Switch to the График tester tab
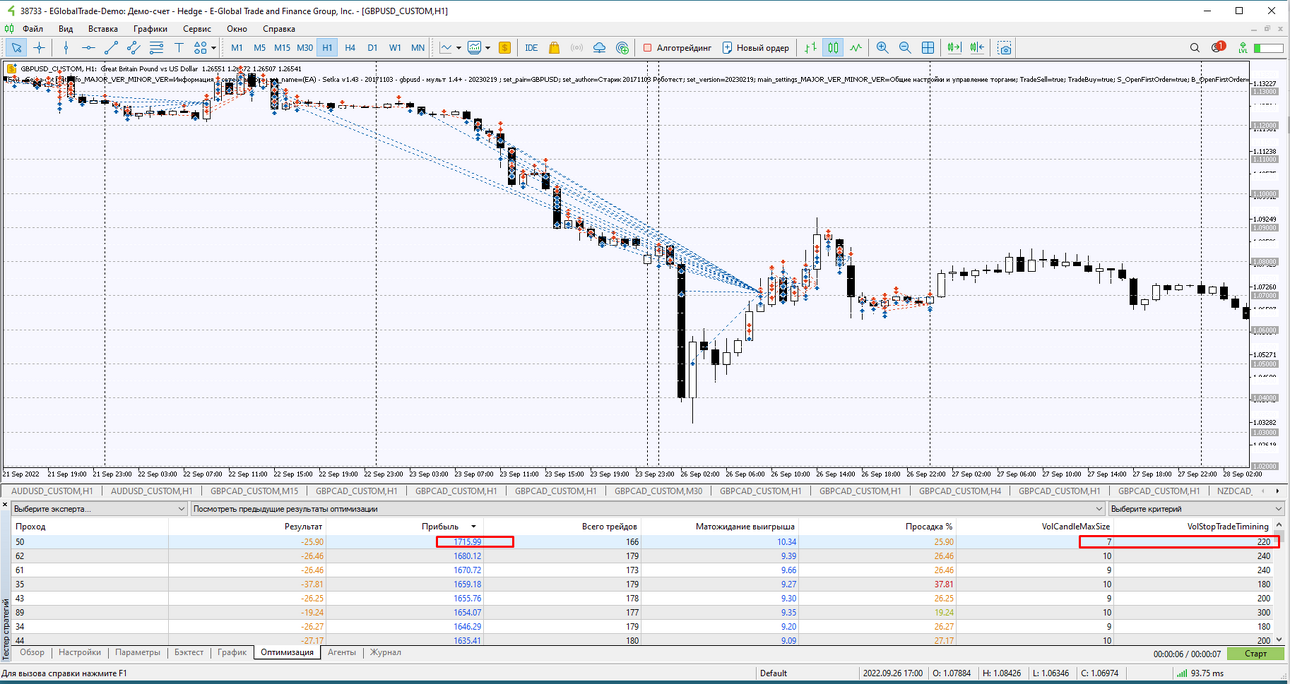 pos(232,652)
